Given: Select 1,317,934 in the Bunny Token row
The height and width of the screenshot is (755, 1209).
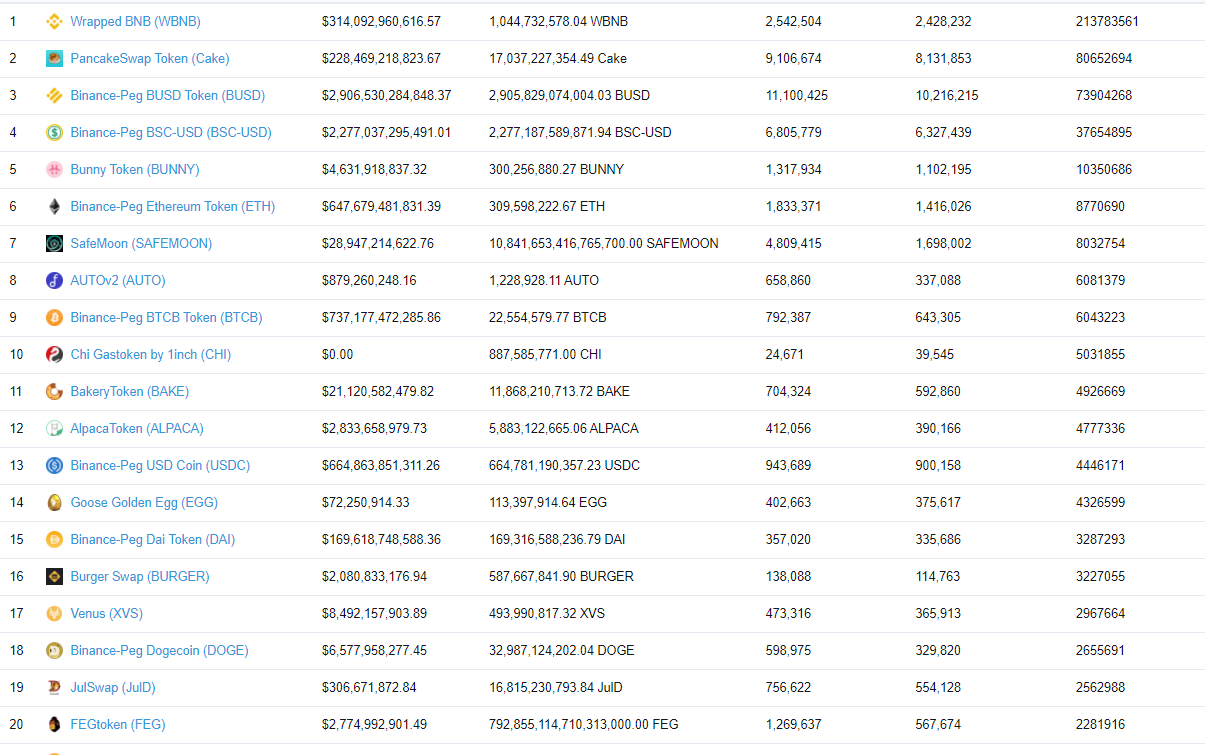Looking at the screenshot, I should (793, 169).
